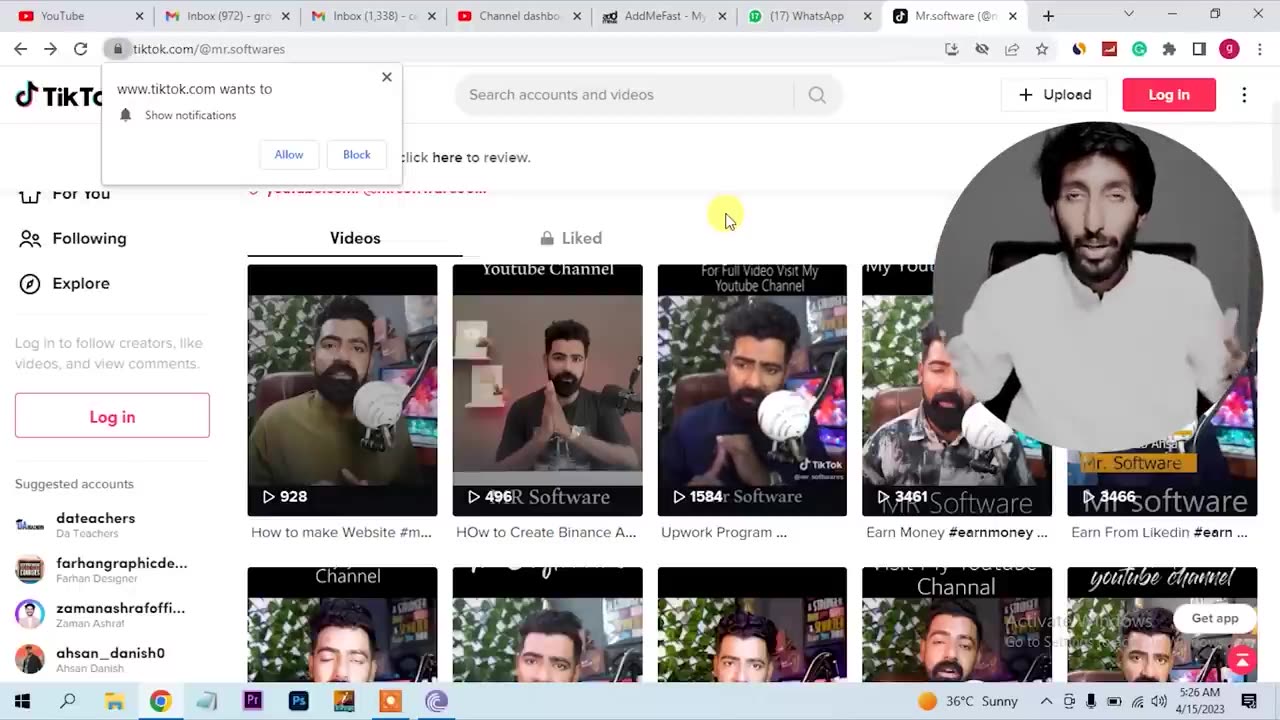This screenshot has height=720, width=1280.
Task: Click the crossed-out eye icon in address bar
Action: [982, 49]
